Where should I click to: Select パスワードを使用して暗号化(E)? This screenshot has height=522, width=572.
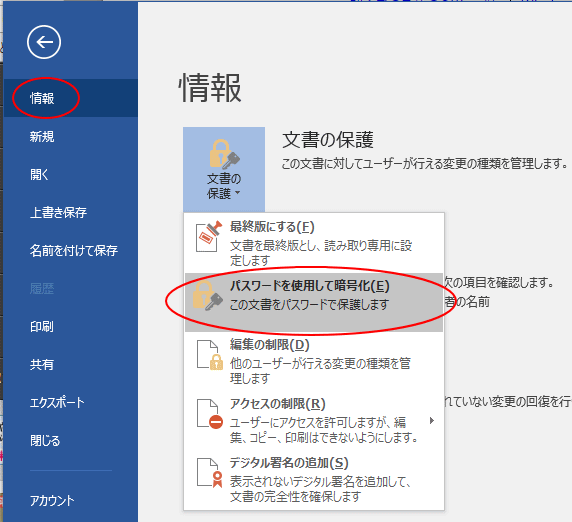click(314, 302)
